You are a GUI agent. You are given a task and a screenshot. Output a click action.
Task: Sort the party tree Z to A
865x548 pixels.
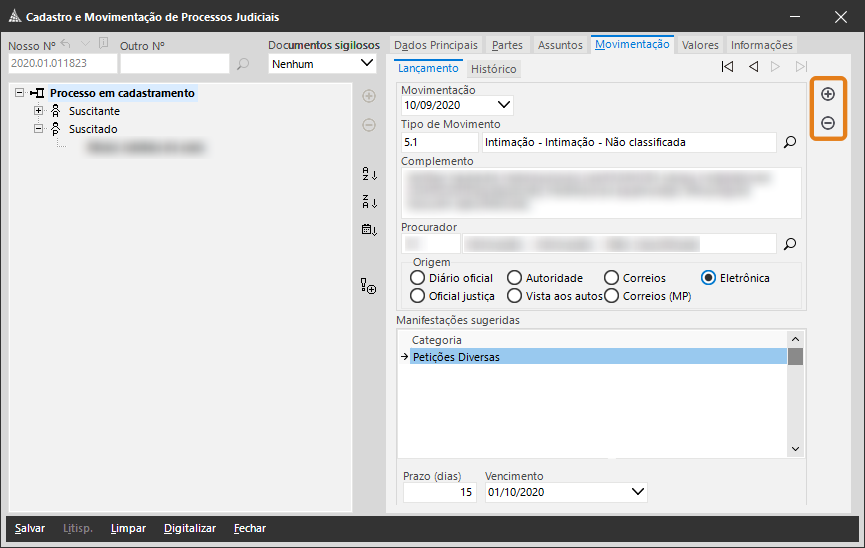pos(369,202)
